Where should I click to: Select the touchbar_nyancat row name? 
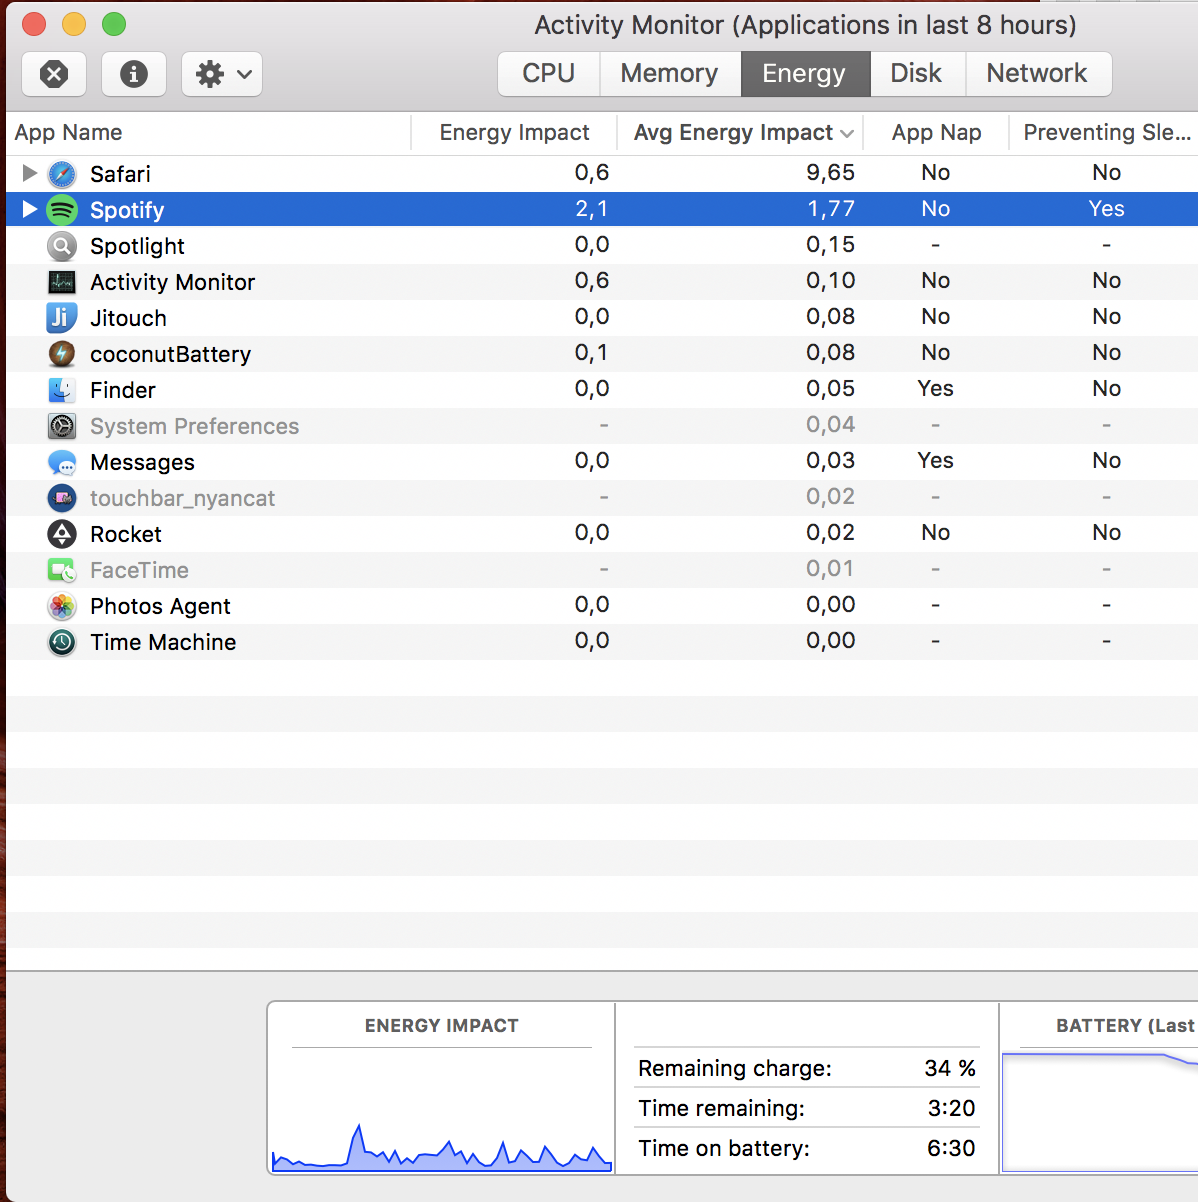click(182, 498)
